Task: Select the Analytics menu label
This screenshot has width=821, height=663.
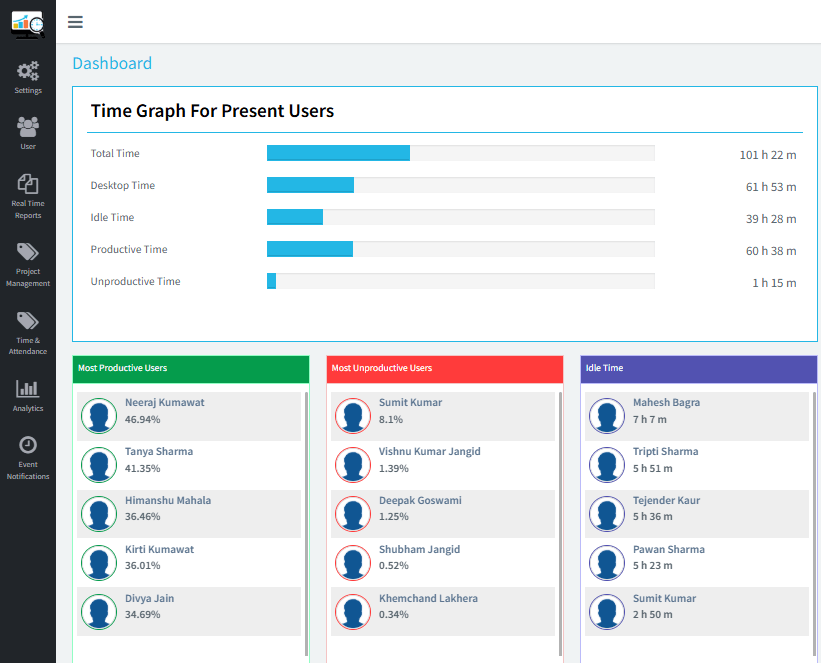Action: coord(28,408)
